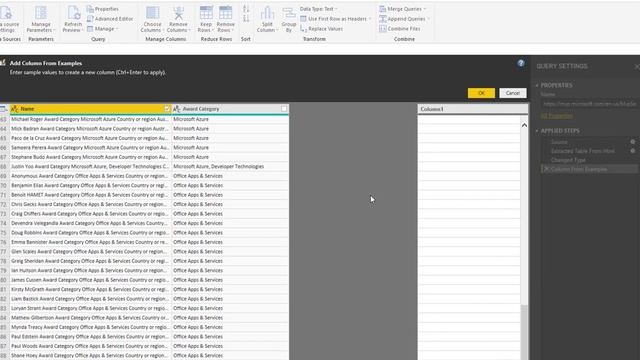Click the Doug Robbins Name cell
The width and height of the screenshot is (640, 360).
[x=91, y=233]
